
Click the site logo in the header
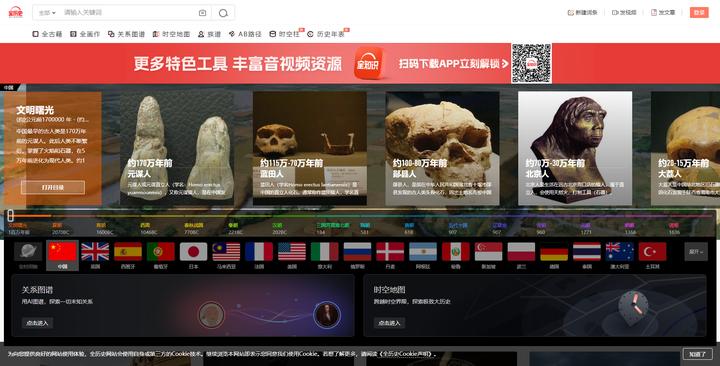coord(16,12)
